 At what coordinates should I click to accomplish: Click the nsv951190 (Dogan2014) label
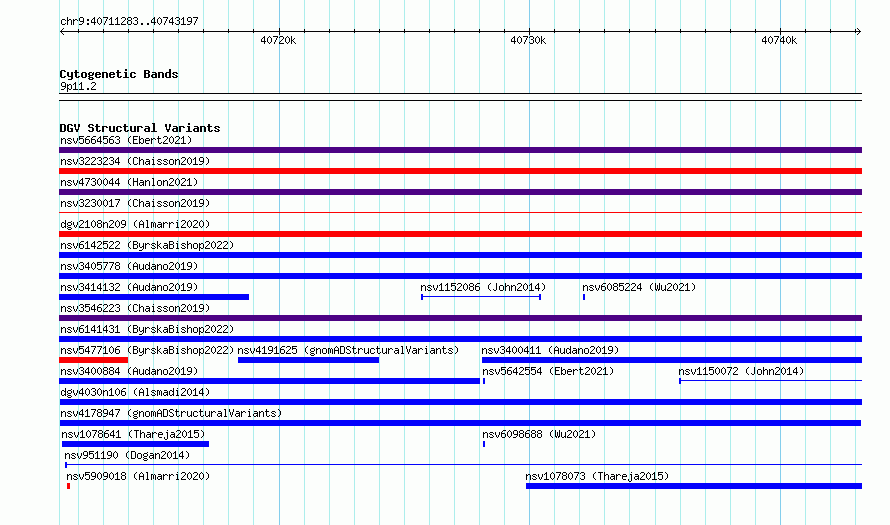pos(127,455)
